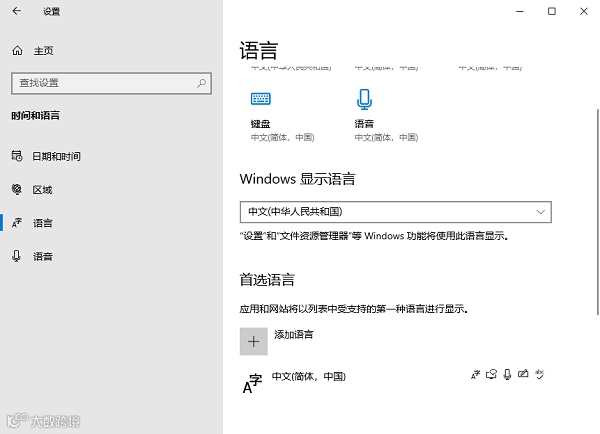The image size is (600, 434).
Task: Click the handwriting feature icon
Action: pos(523,374)
